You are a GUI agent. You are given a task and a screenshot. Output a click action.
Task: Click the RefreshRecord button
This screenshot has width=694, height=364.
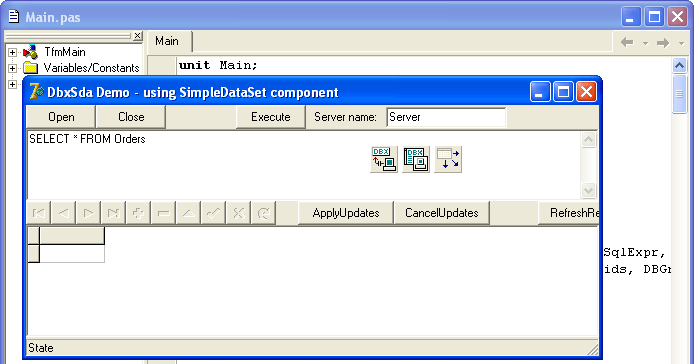[569, 213]
